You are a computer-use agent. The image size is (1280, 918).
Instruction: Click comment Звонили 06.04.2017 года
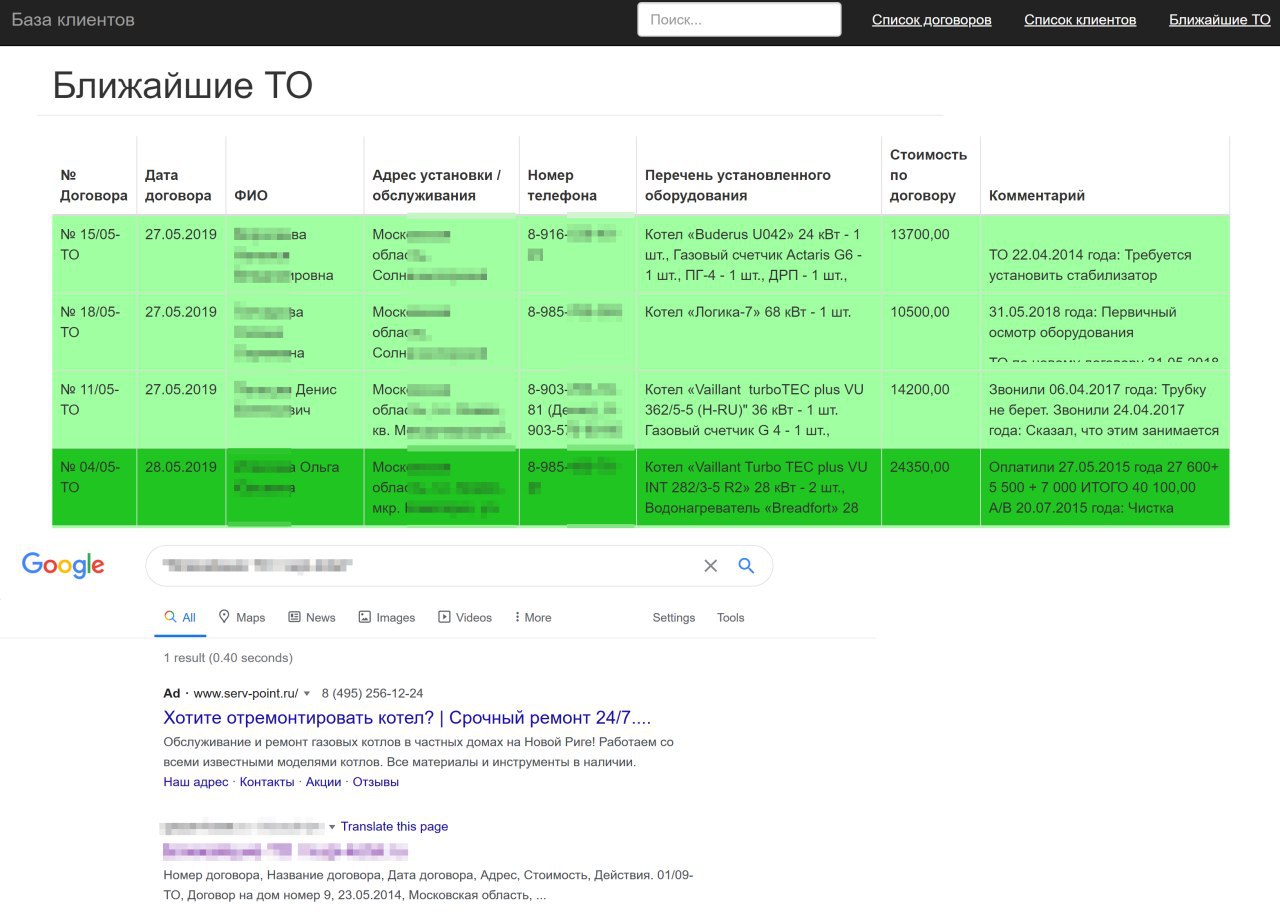[x=1105, y=409]
